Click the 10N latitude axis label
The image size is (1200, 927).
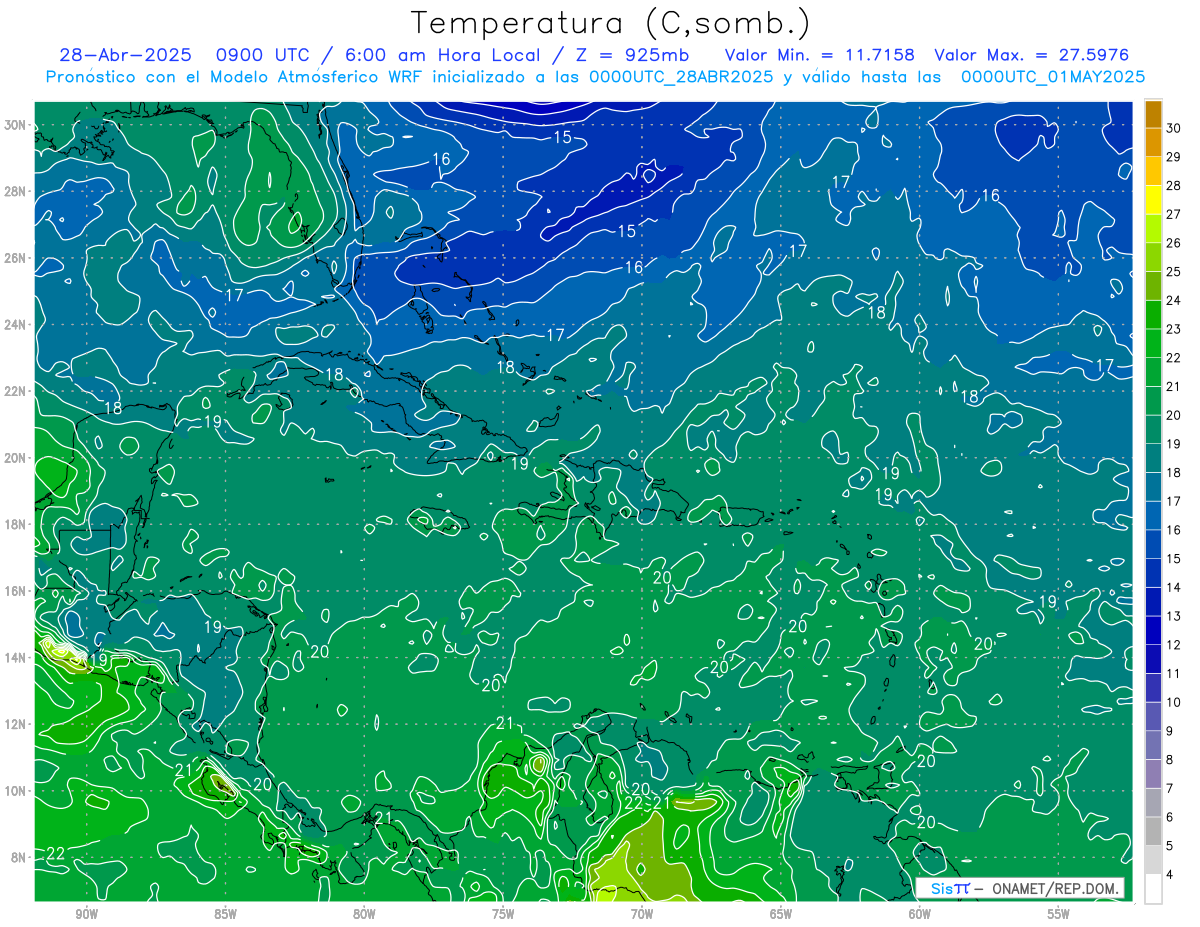(x=15, y=791)
